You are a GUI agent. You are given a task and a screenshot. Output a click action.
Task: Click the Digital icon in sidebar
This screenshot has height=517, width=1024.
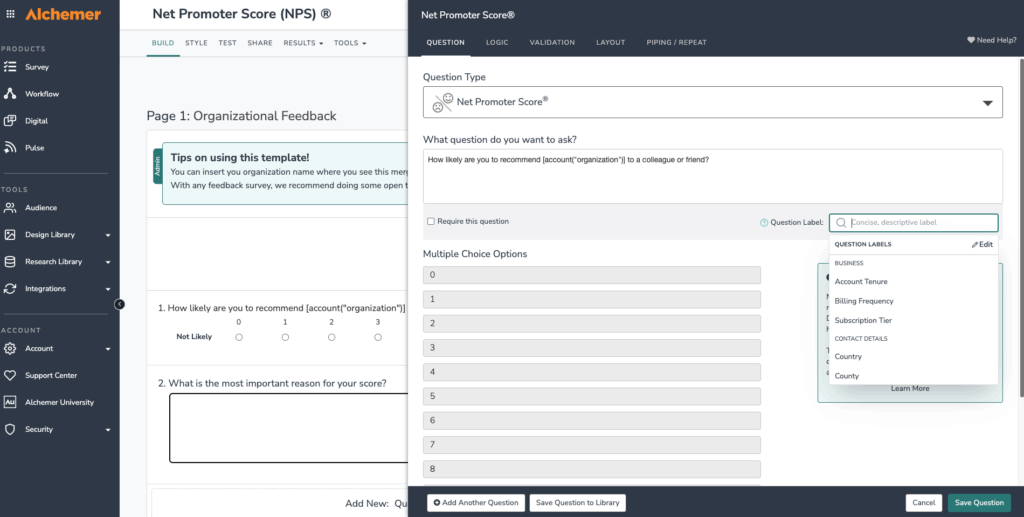point(10,120)
